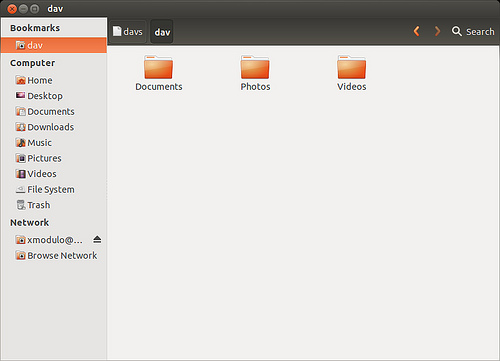Open Music in the sidebar
The image size is (500, 361).
click(54, 143)
